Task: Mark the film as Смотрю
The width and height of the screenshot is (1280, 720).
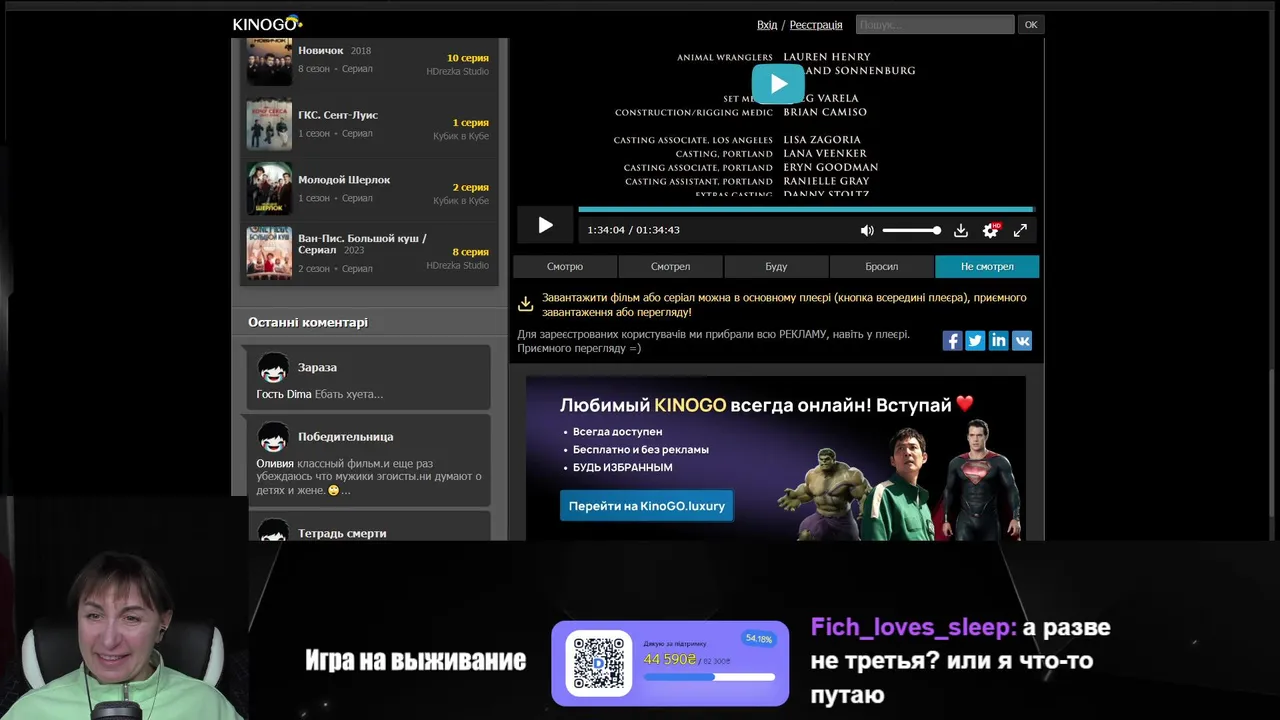Action: coord(565,266)
